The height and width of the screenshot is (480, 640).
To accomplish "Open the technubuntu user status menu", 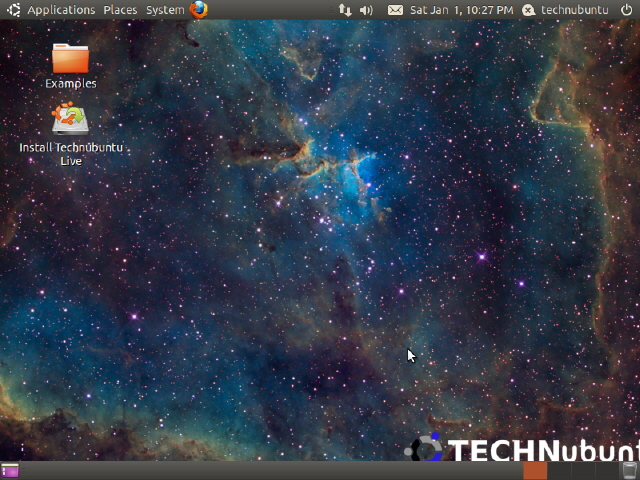I will [x=565, y=10].
